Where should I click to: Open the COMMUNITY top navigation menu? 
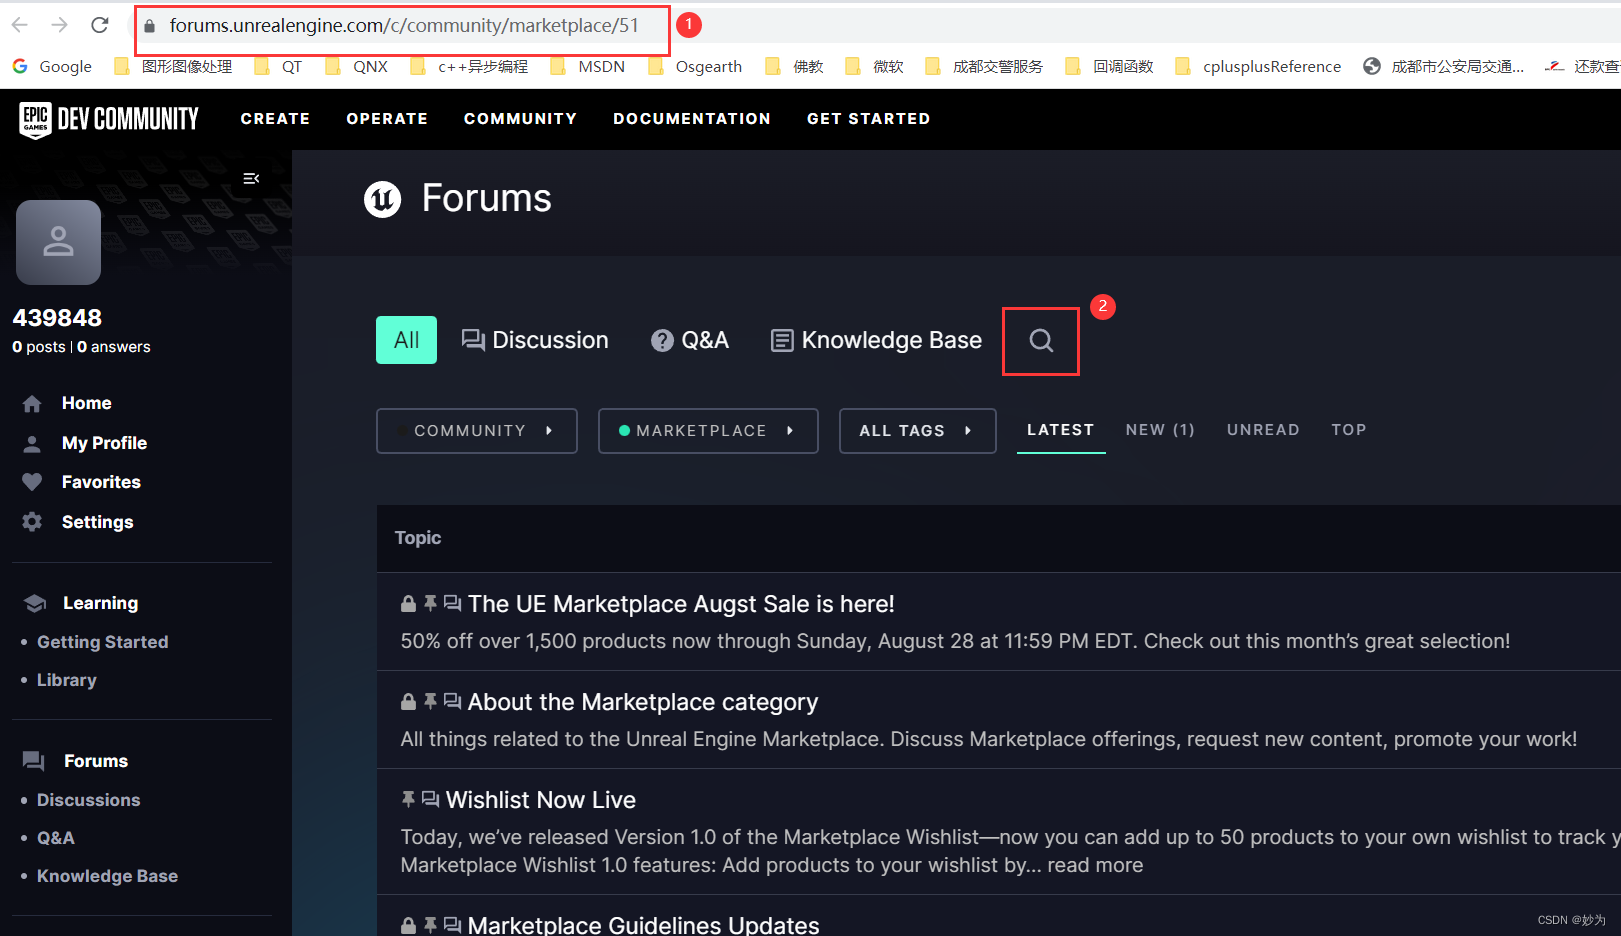tap(520, 119)
